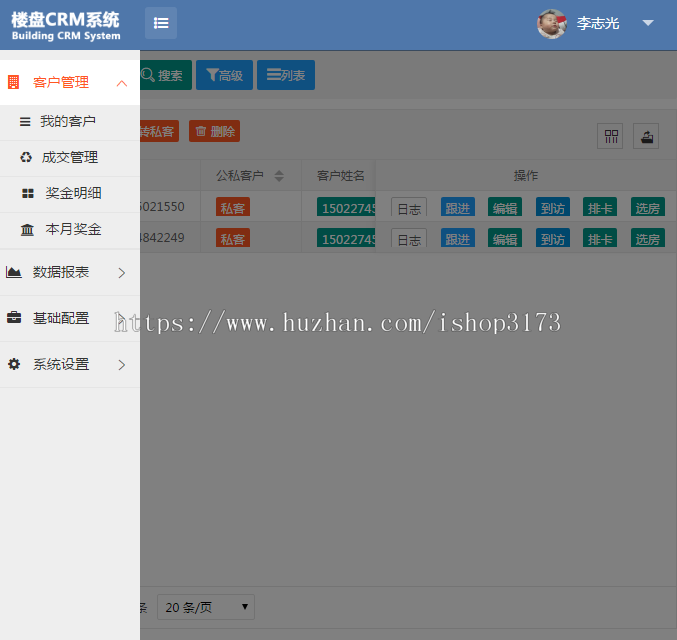Click 日志 button in first row
Screen dimensions: 677x640
408,208
